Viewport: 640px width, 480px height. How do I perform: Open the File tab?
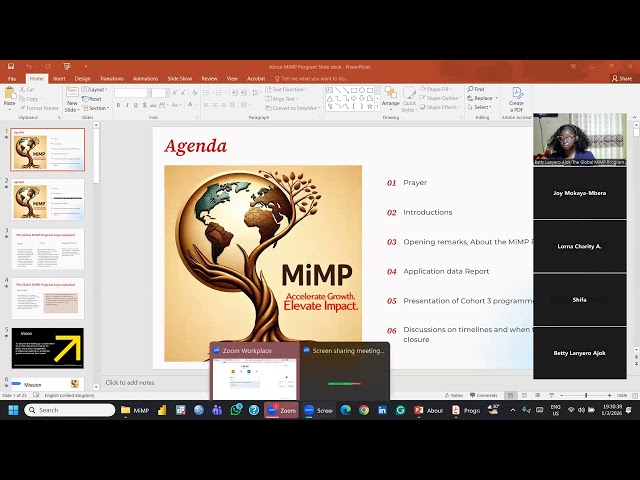click(12, 79)
